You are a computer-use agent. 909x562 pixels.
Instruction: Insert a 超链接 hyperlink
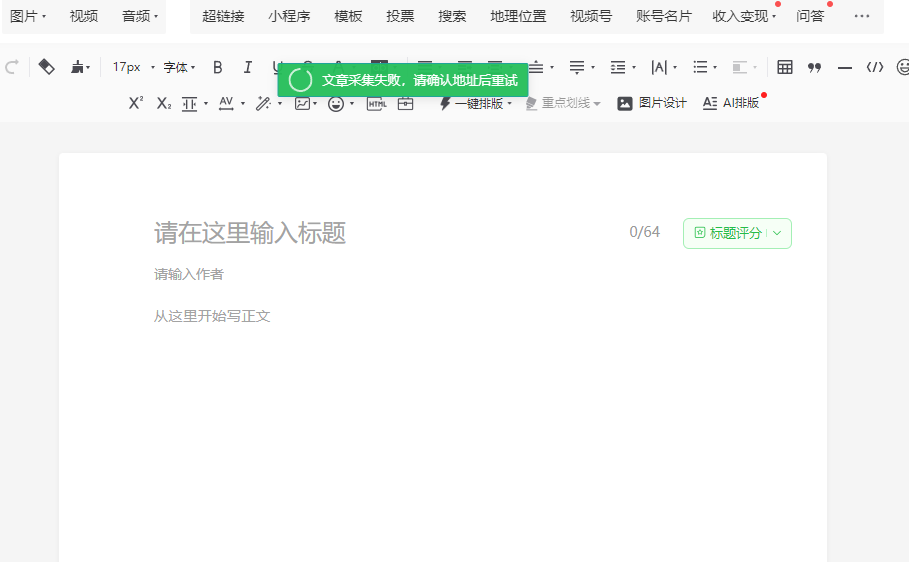point(223,16)
